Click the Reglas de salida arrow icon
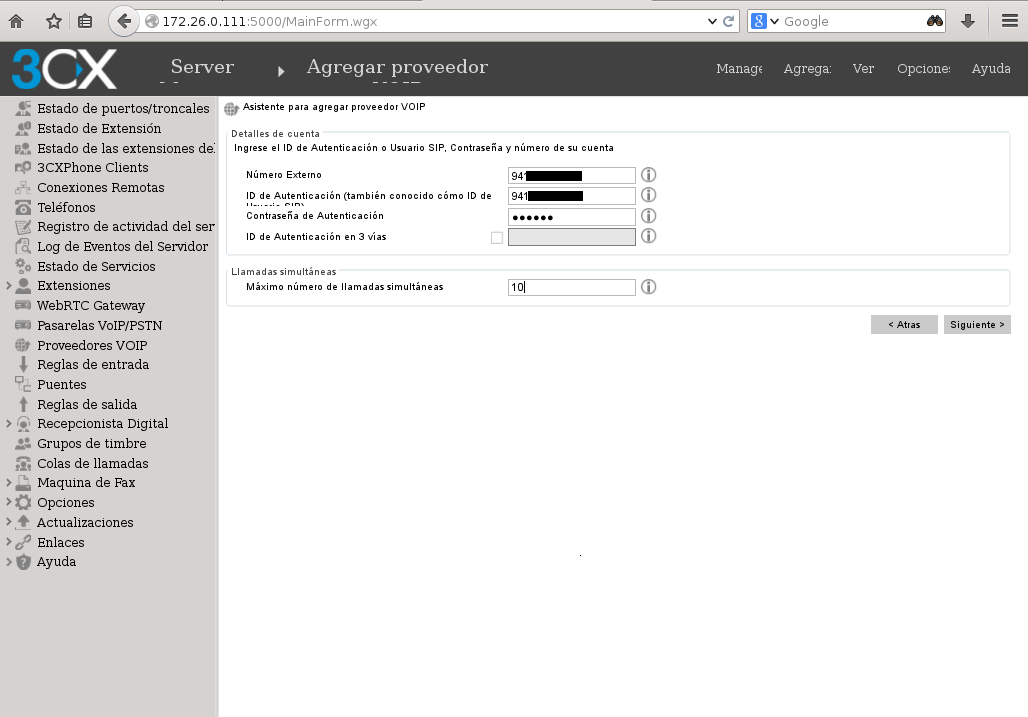1028x717 pixels. 24,404
